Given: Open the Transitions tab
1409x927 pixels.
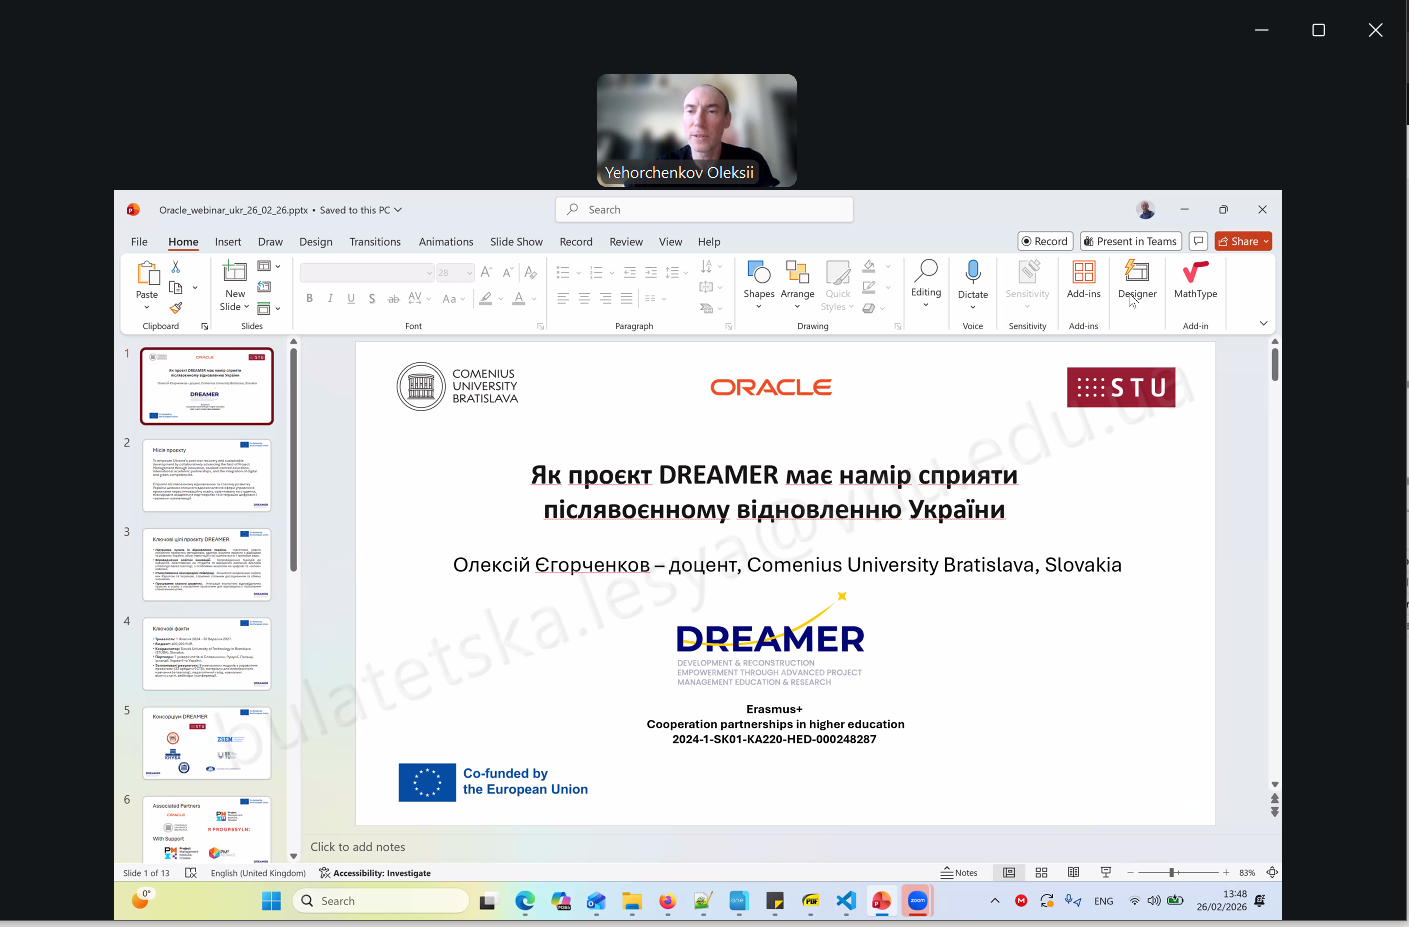Looking at the screenshot, I should [x=375, y=242].
